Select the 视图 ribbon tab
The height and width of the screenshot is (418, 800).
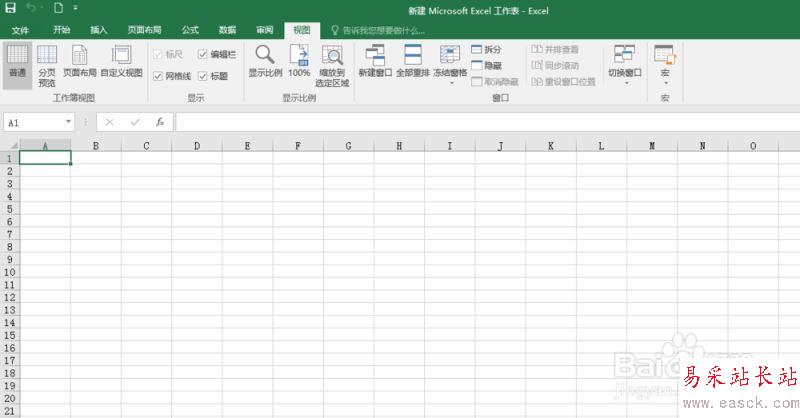302,31
